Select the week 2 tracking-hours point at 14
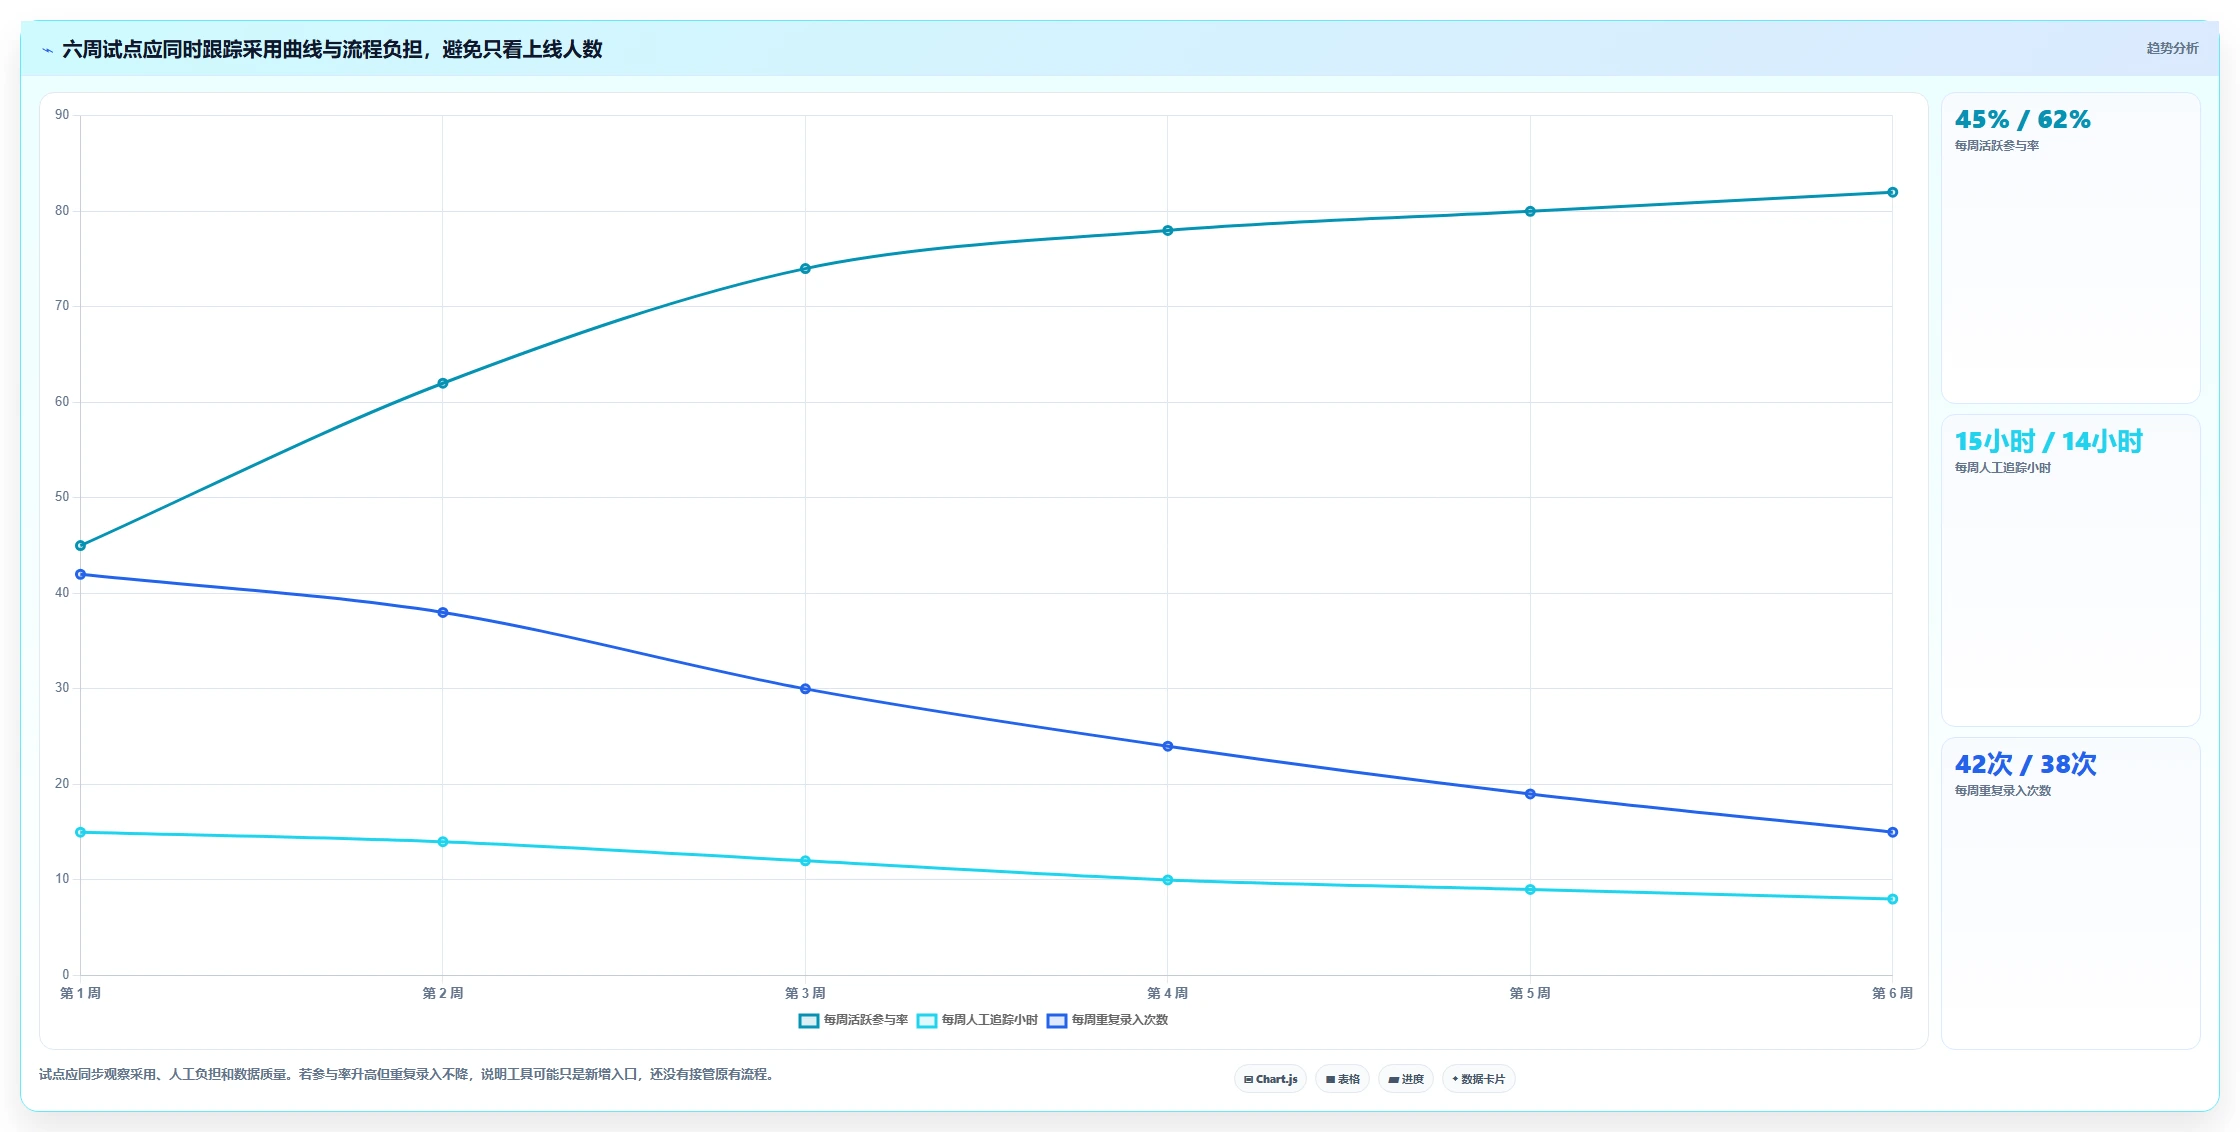The width and height of the screenshot is (2240, 1132). 443,842
